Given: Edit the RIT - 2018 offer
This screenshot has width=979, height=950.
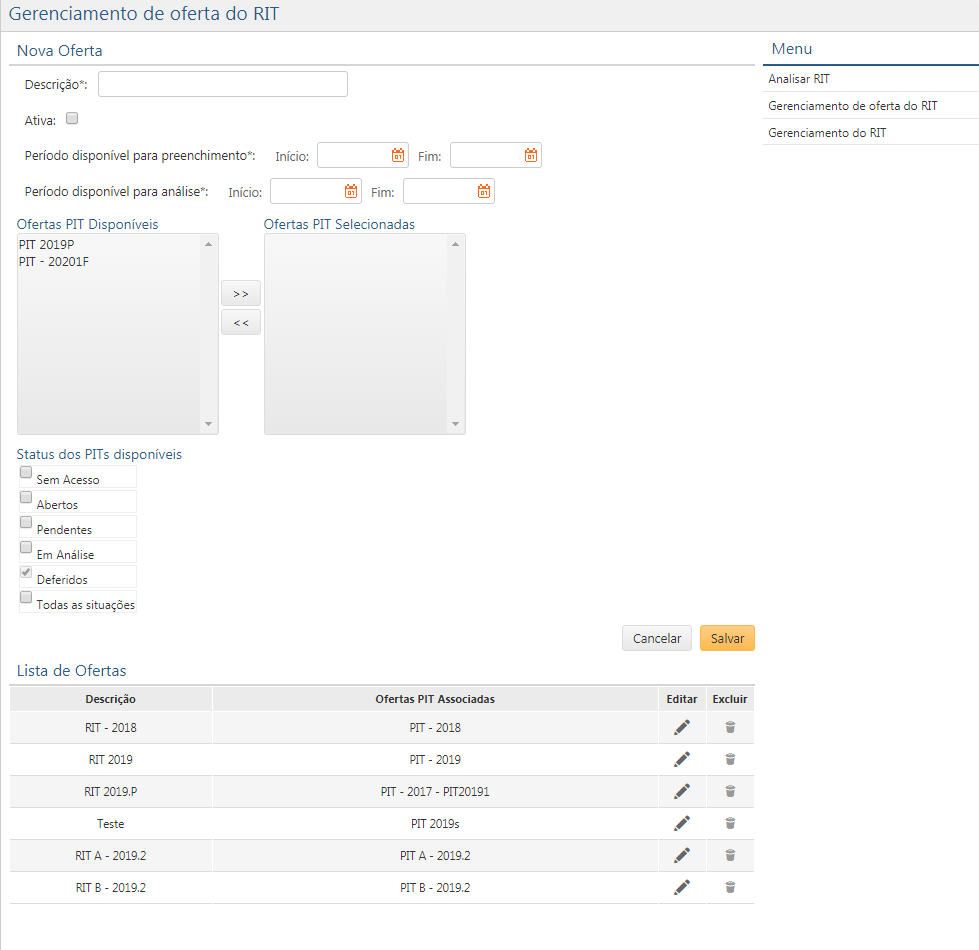Looking at the screenshot, I should (682, 728).
